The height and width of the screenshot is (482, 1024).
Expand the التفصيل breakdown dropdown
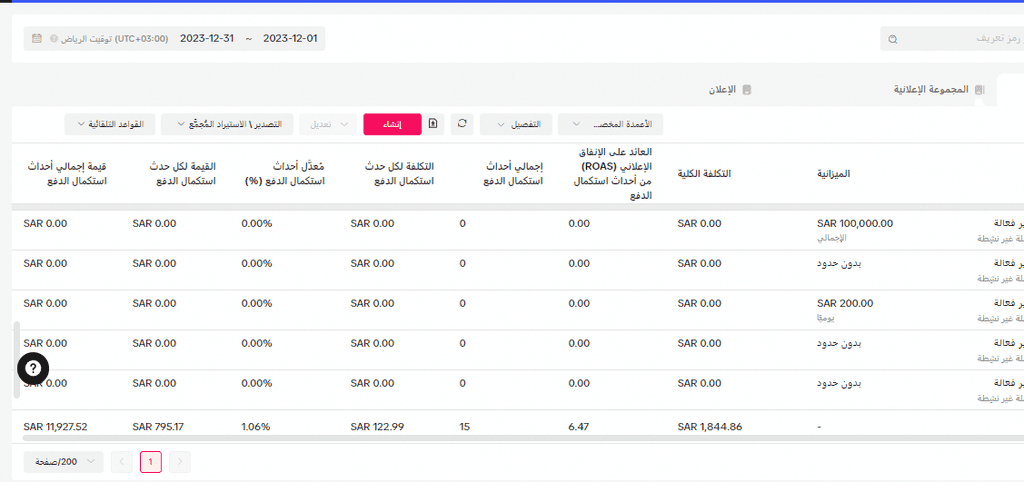[516, 124]
